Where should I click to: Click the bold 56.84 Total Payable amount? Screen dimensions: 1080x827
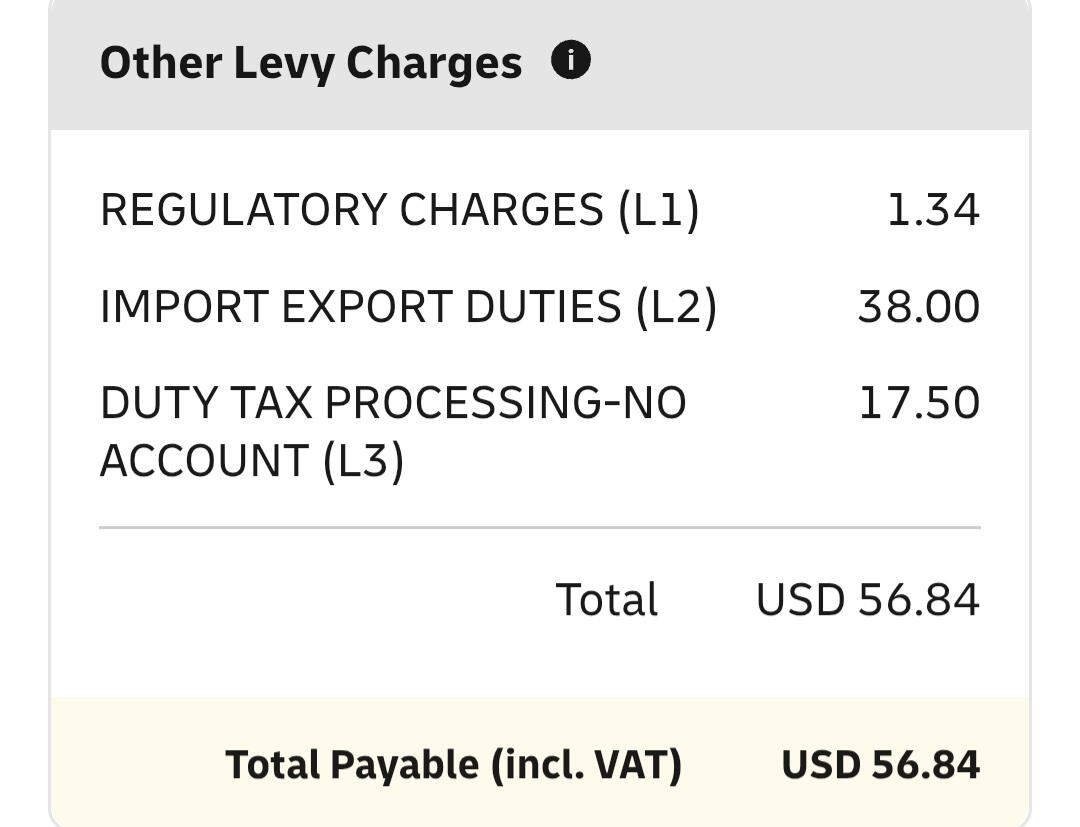(x=925, y=765)
